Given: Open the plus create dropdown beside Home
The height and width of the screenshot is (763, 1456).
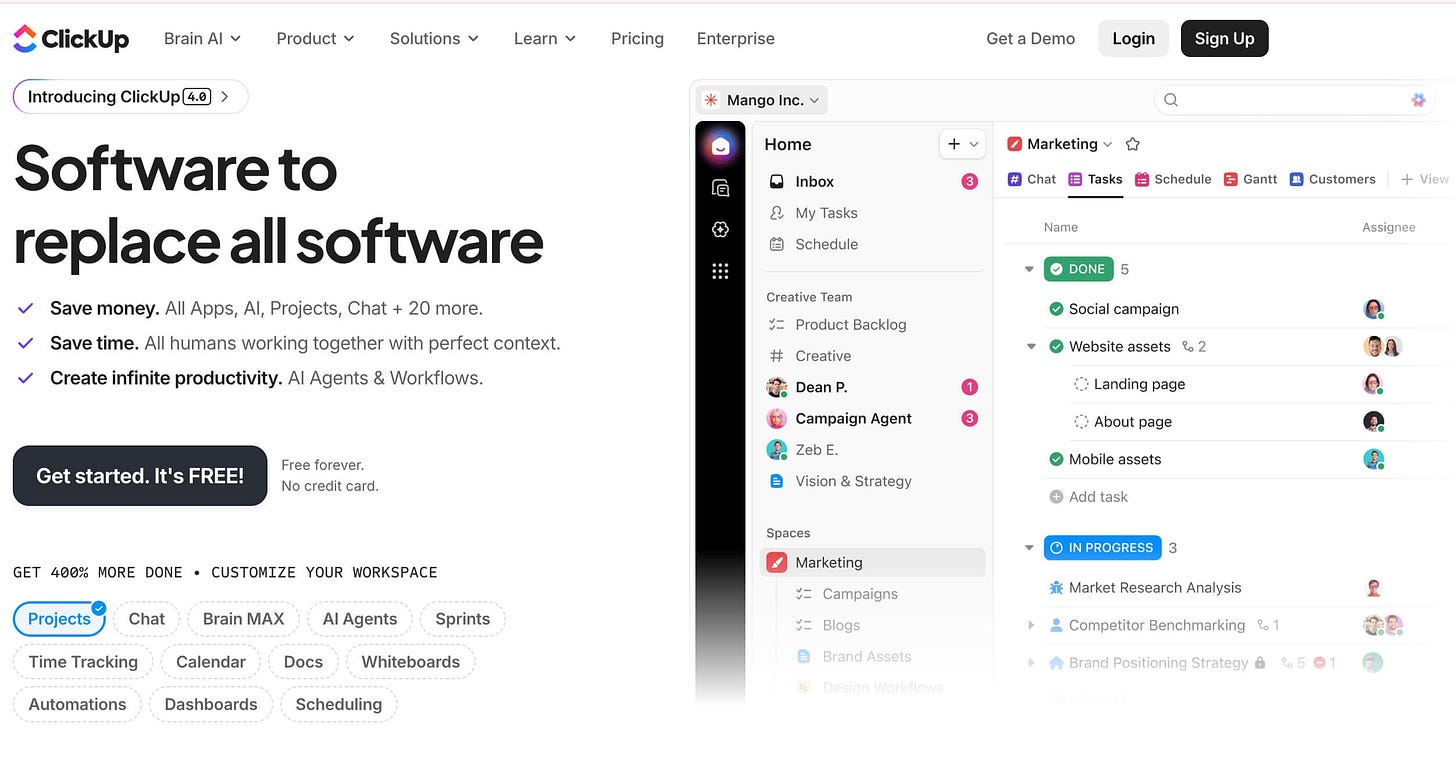Looking at the screenshot, I should point(963,144).
